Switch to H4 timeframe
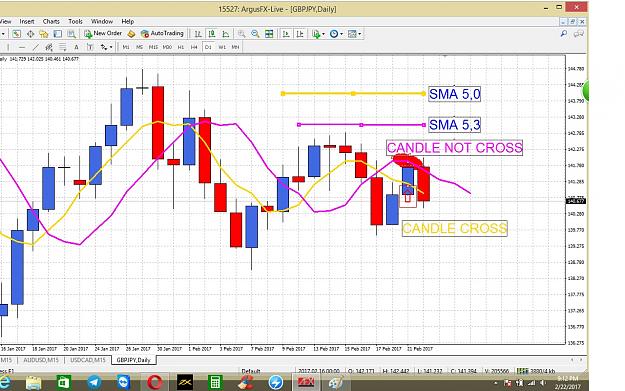 click(x=194, y=47)
